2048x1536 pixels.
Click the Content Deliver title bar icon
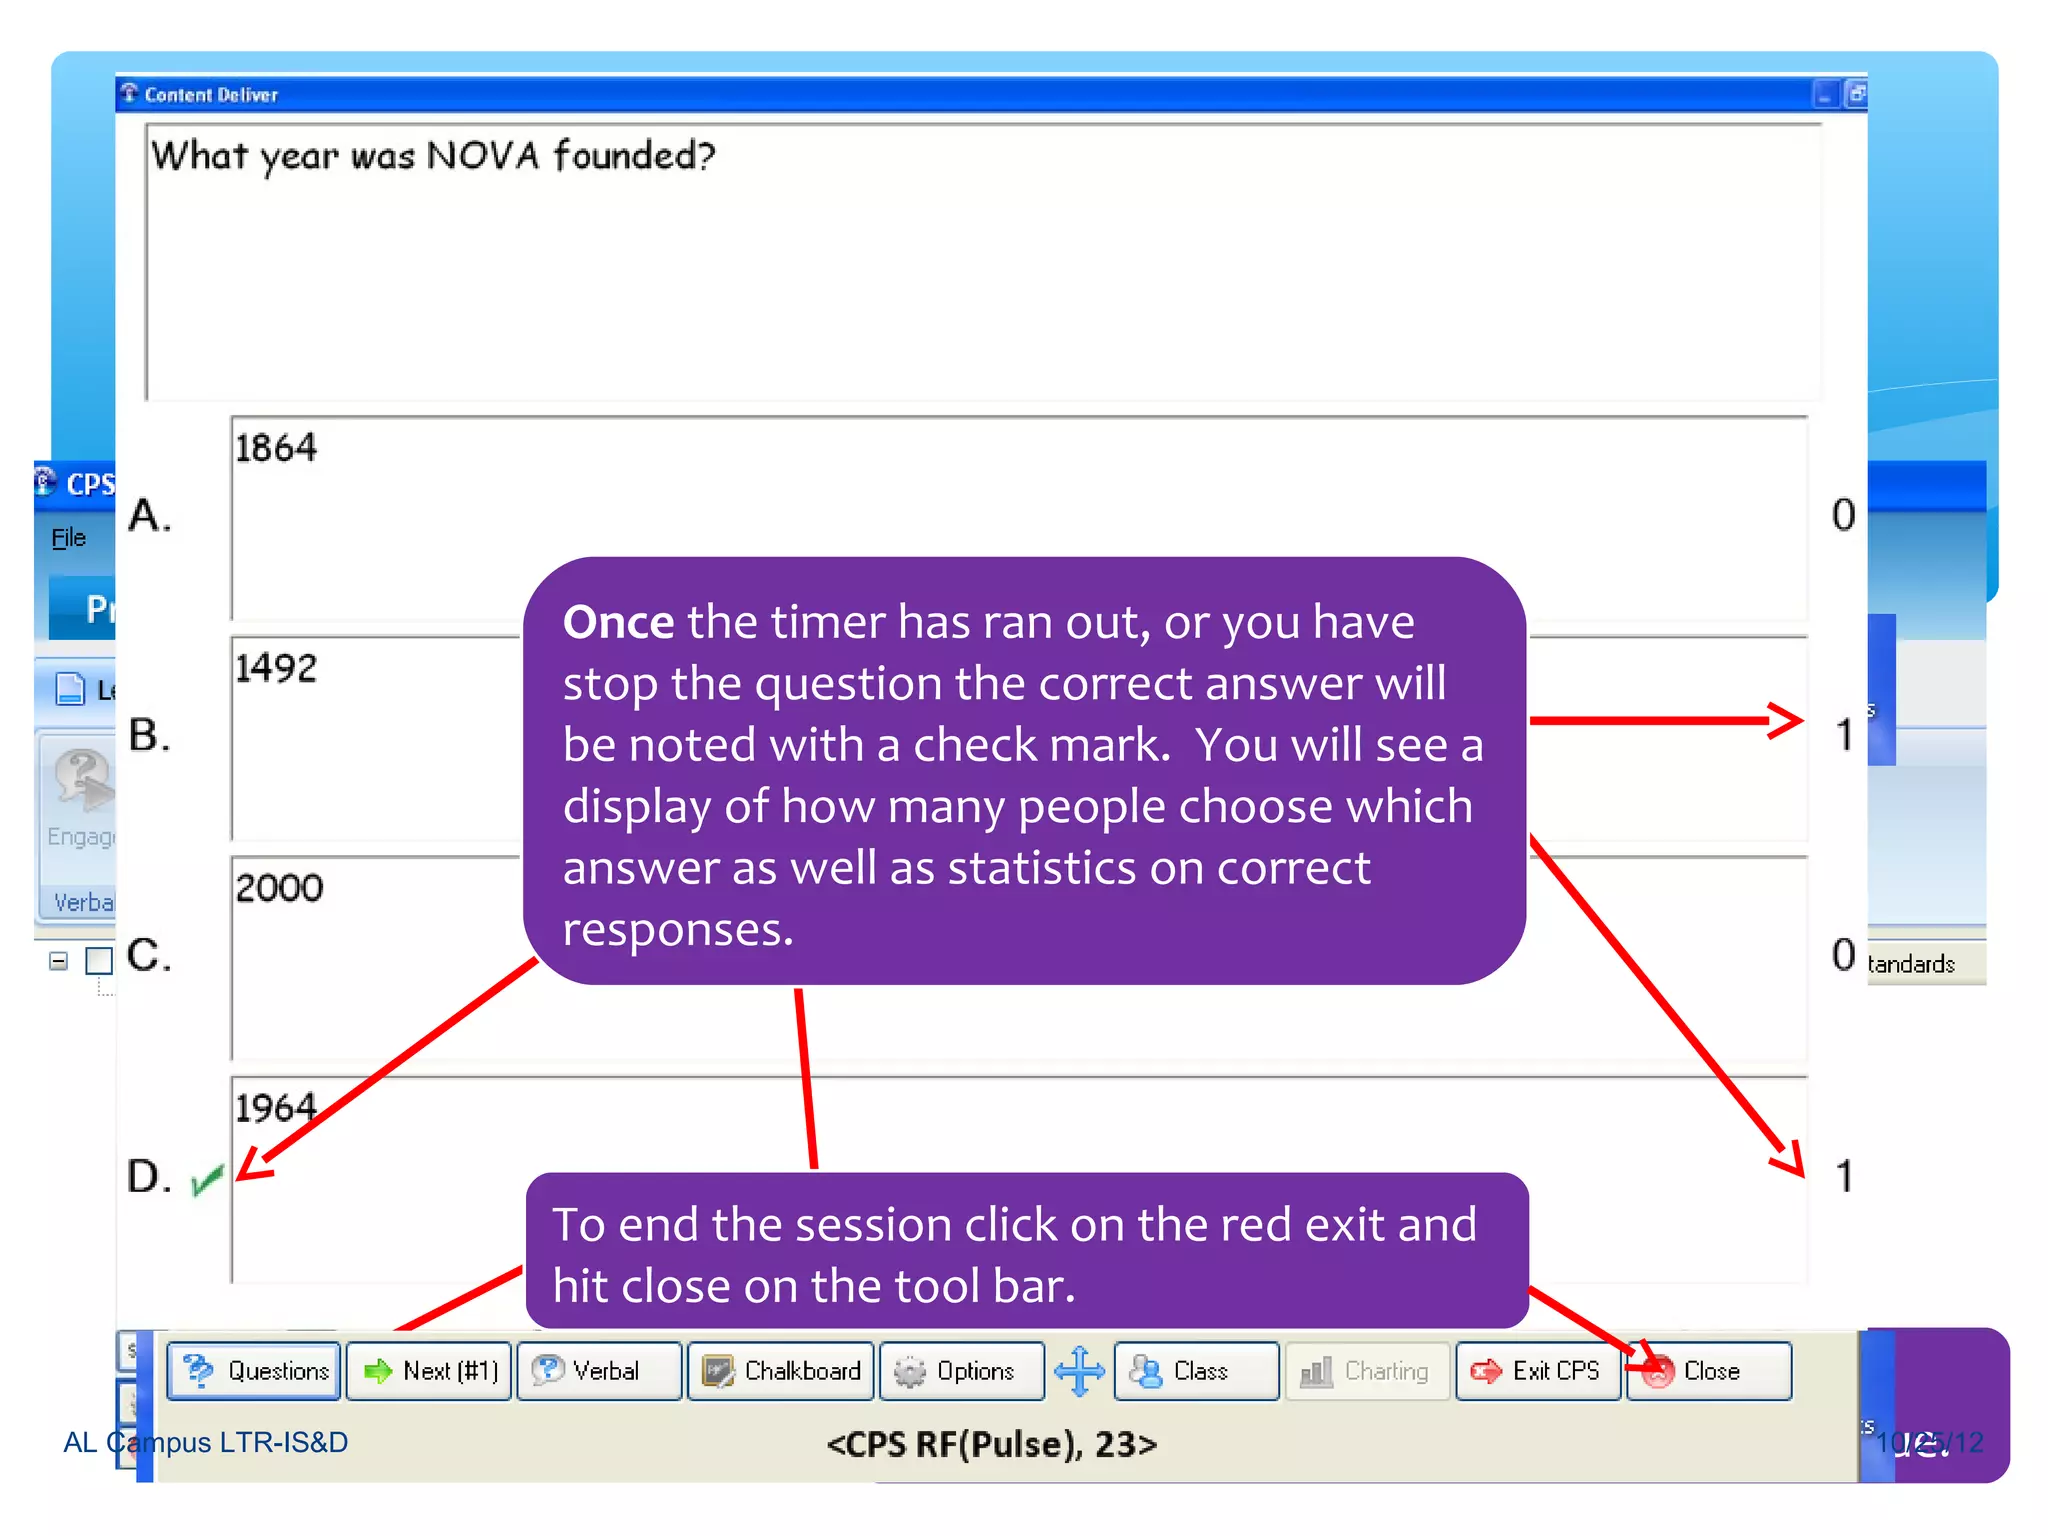(129, 94)
